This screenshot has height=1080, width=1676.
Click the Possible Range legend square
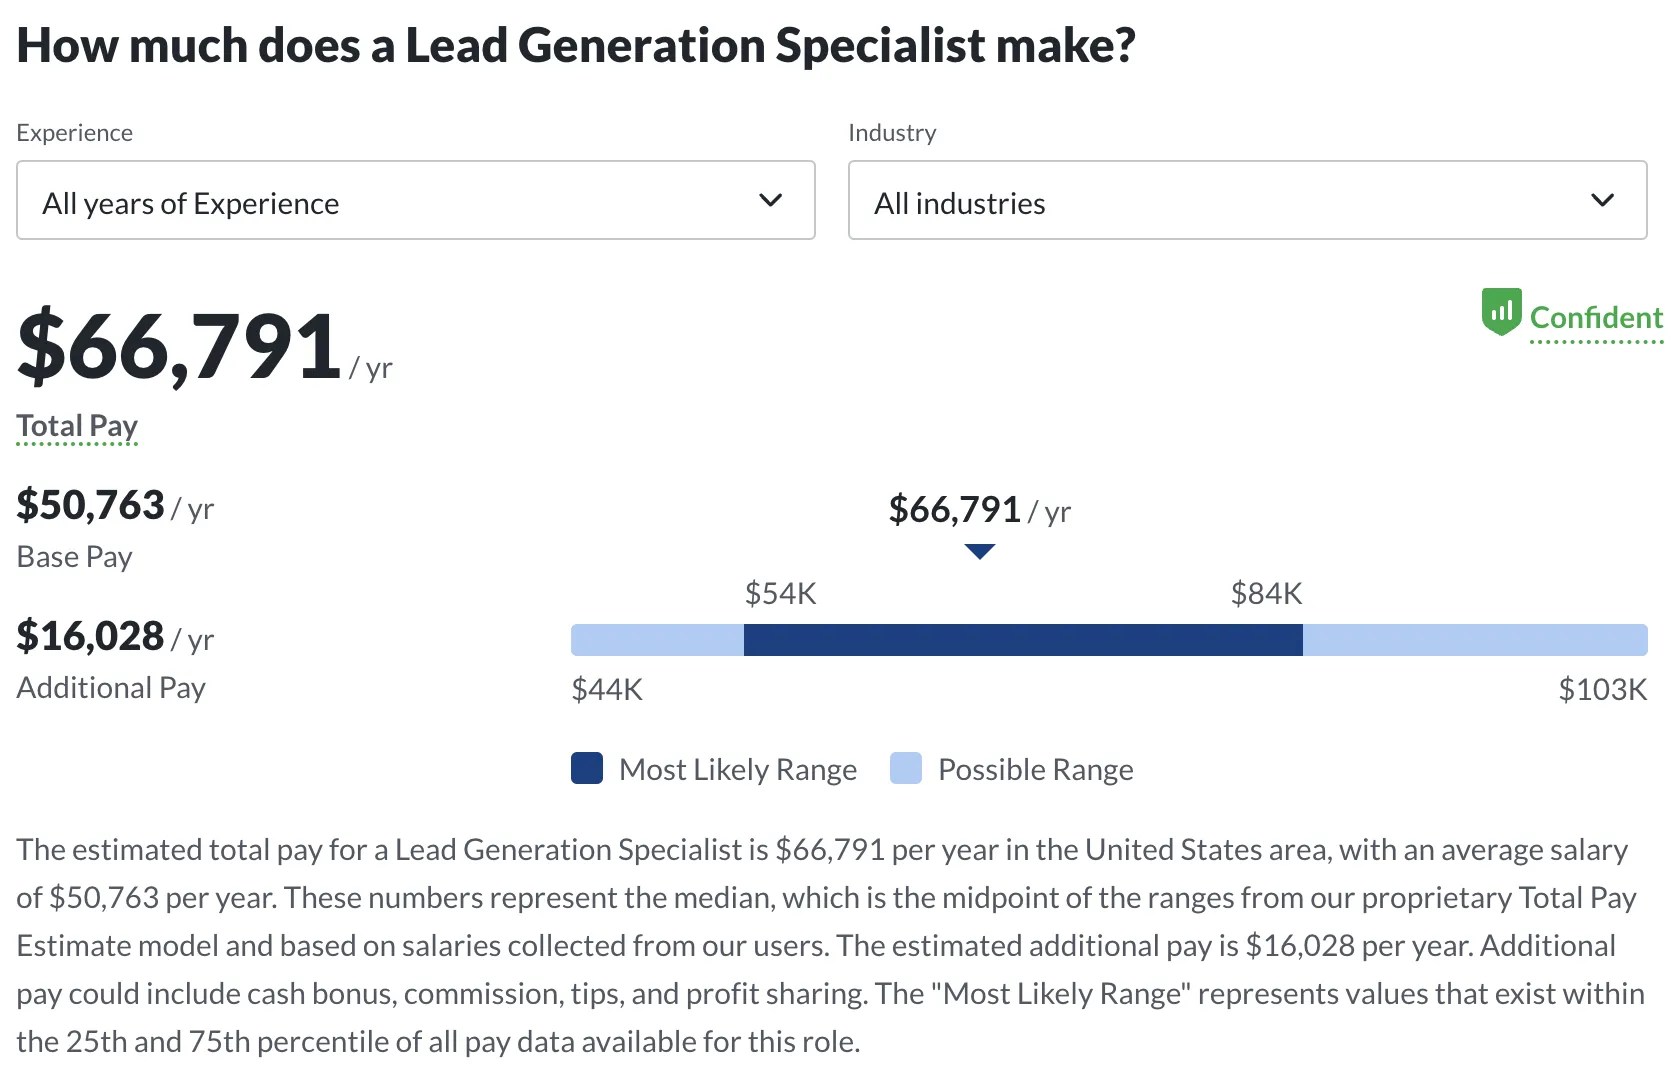pyautogui.click(x=905, y=768)
